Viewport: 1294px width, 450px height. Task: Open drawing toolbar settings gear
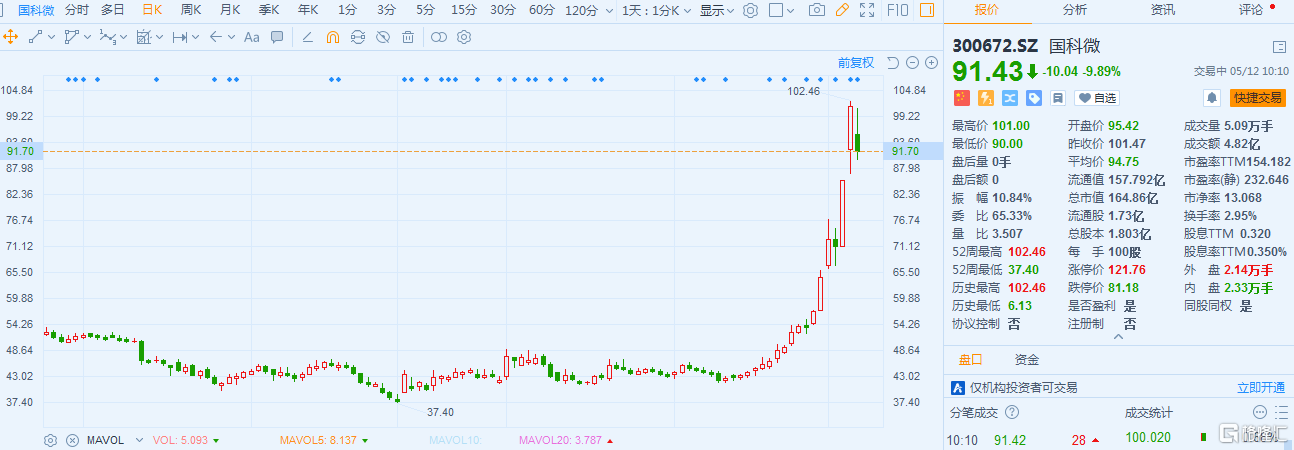[464, 37]
